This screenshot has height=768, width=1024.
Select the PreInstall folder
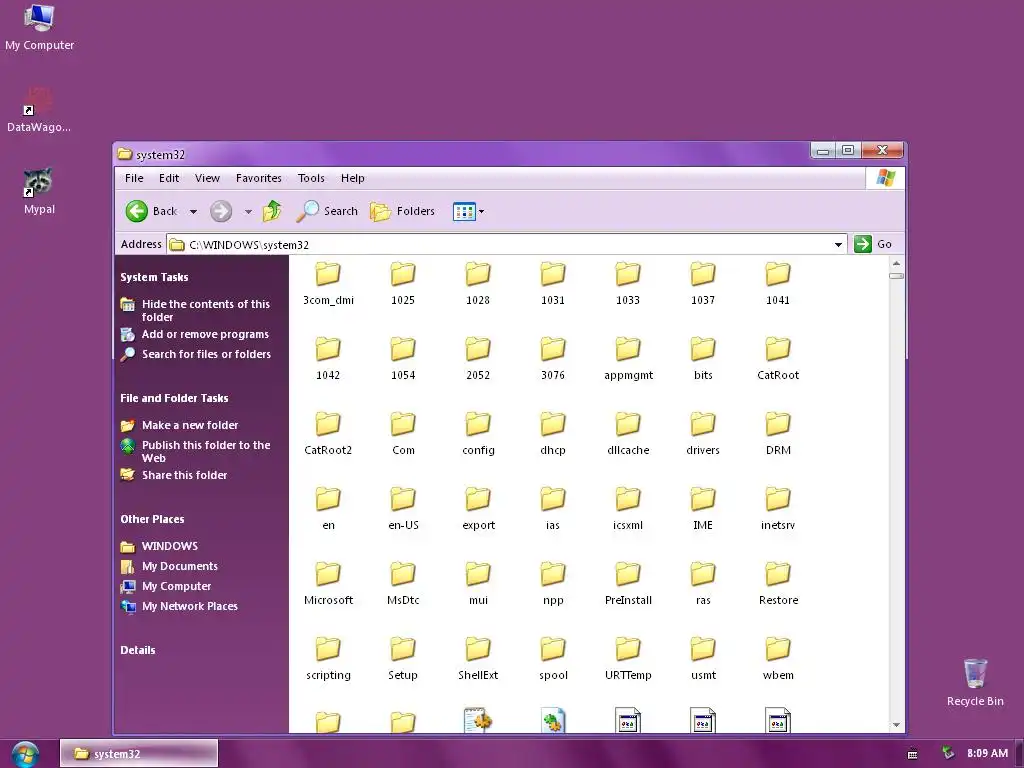[628, 584]
